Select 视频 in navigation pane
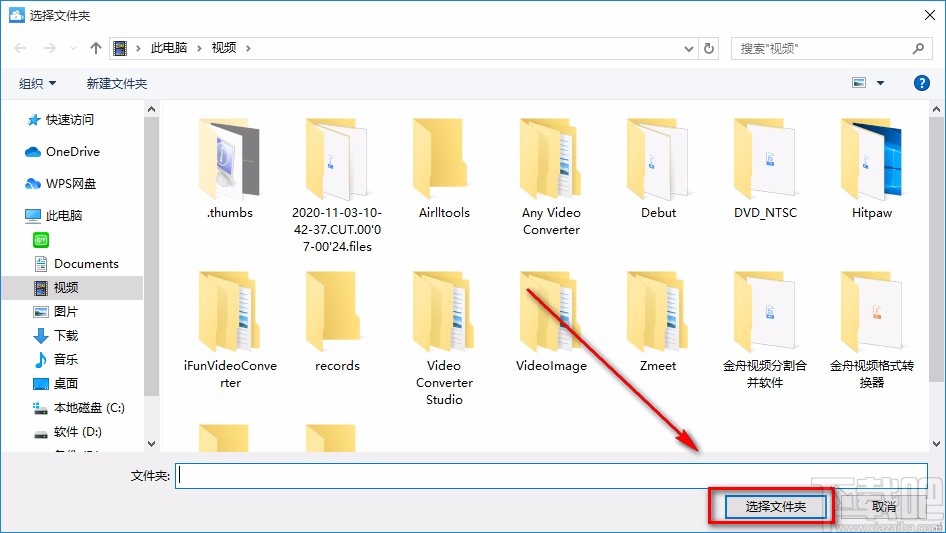This screenshot has width=946, height=533. pos(66,287)
